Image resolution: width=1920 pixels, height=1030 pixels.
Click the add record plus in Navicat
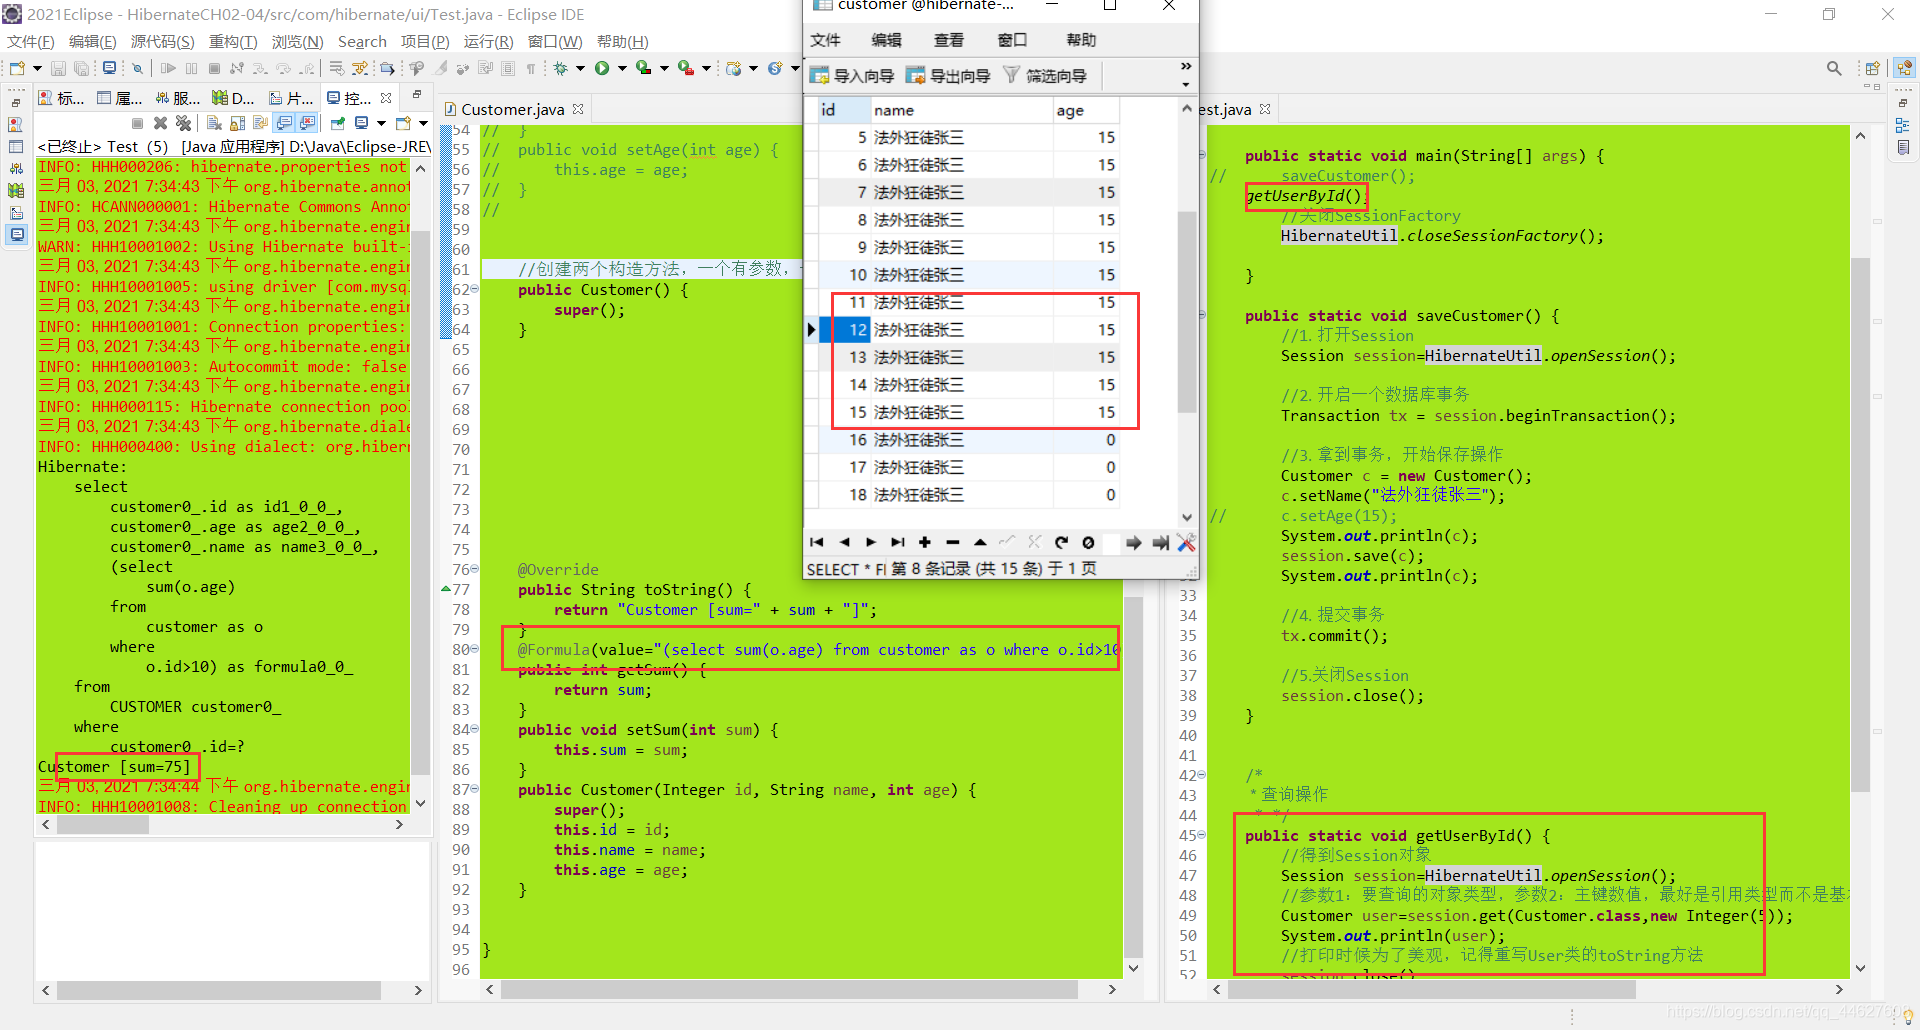(925, 542)
